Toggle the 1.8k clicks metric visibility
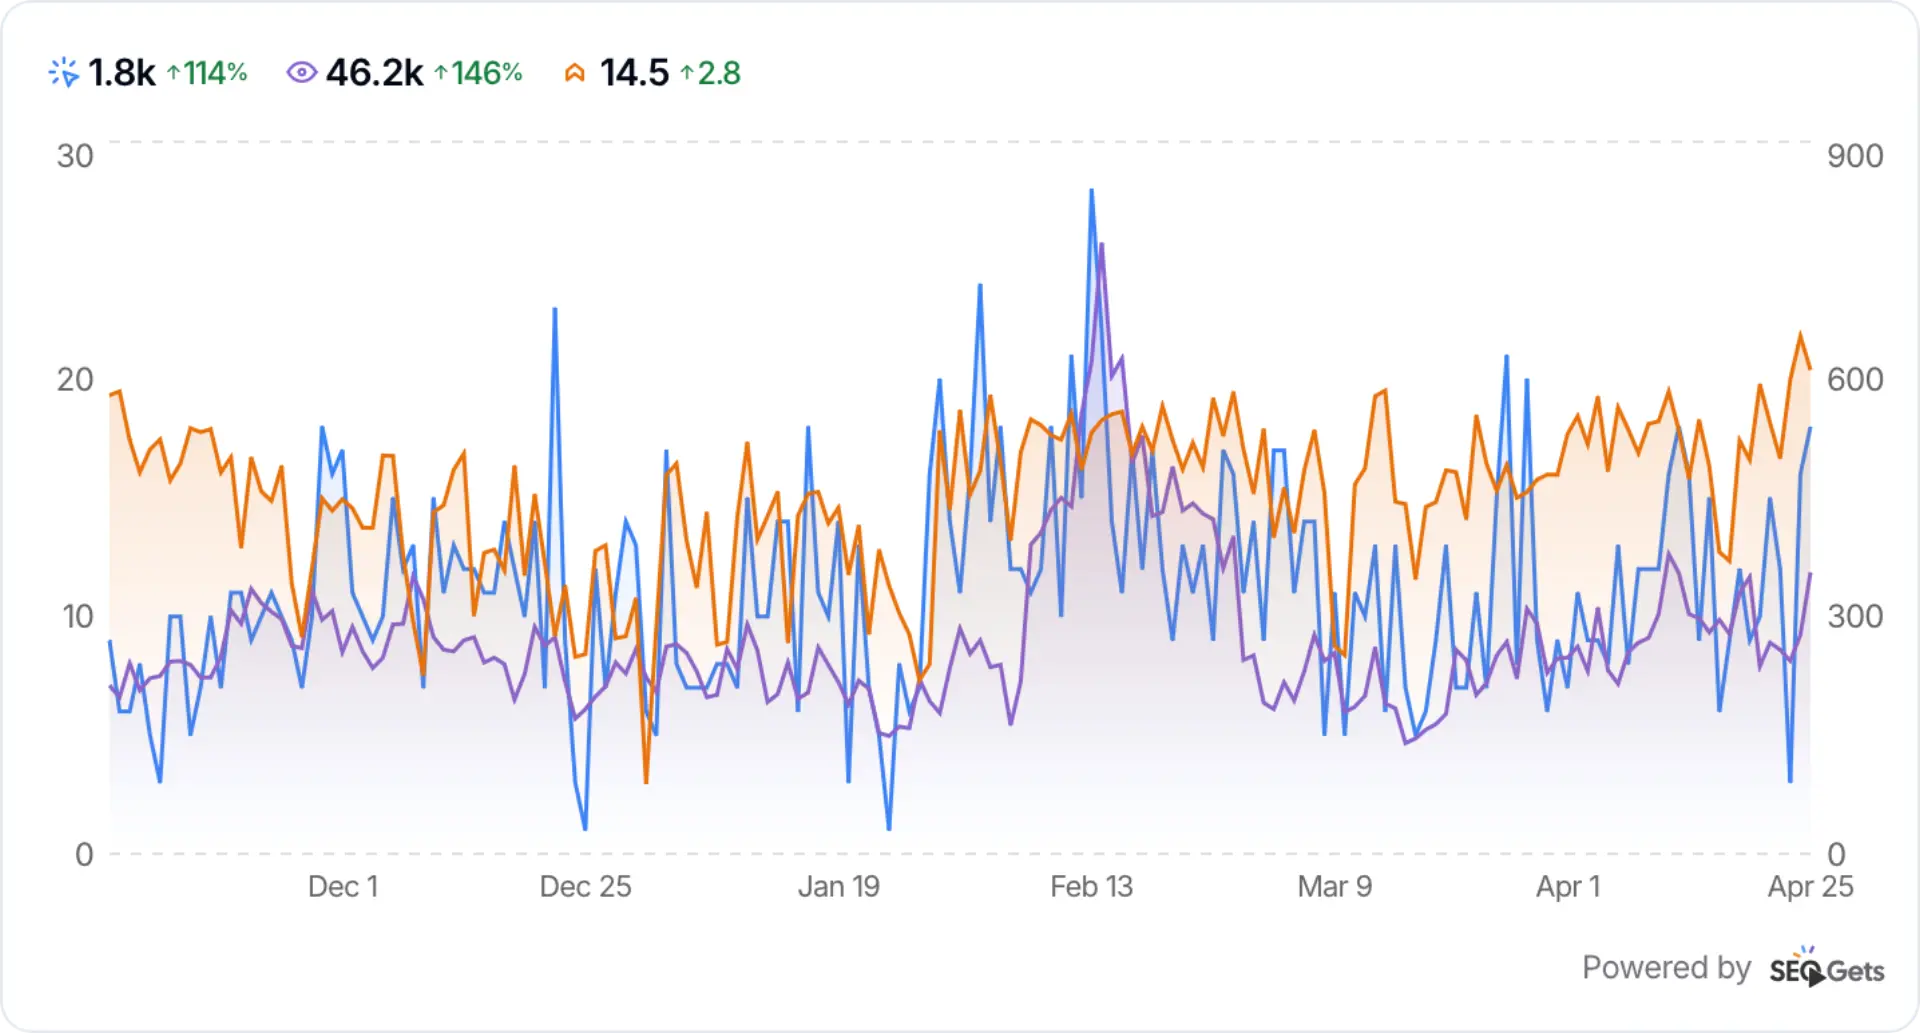1920x1033 pixels. (120, 71)
